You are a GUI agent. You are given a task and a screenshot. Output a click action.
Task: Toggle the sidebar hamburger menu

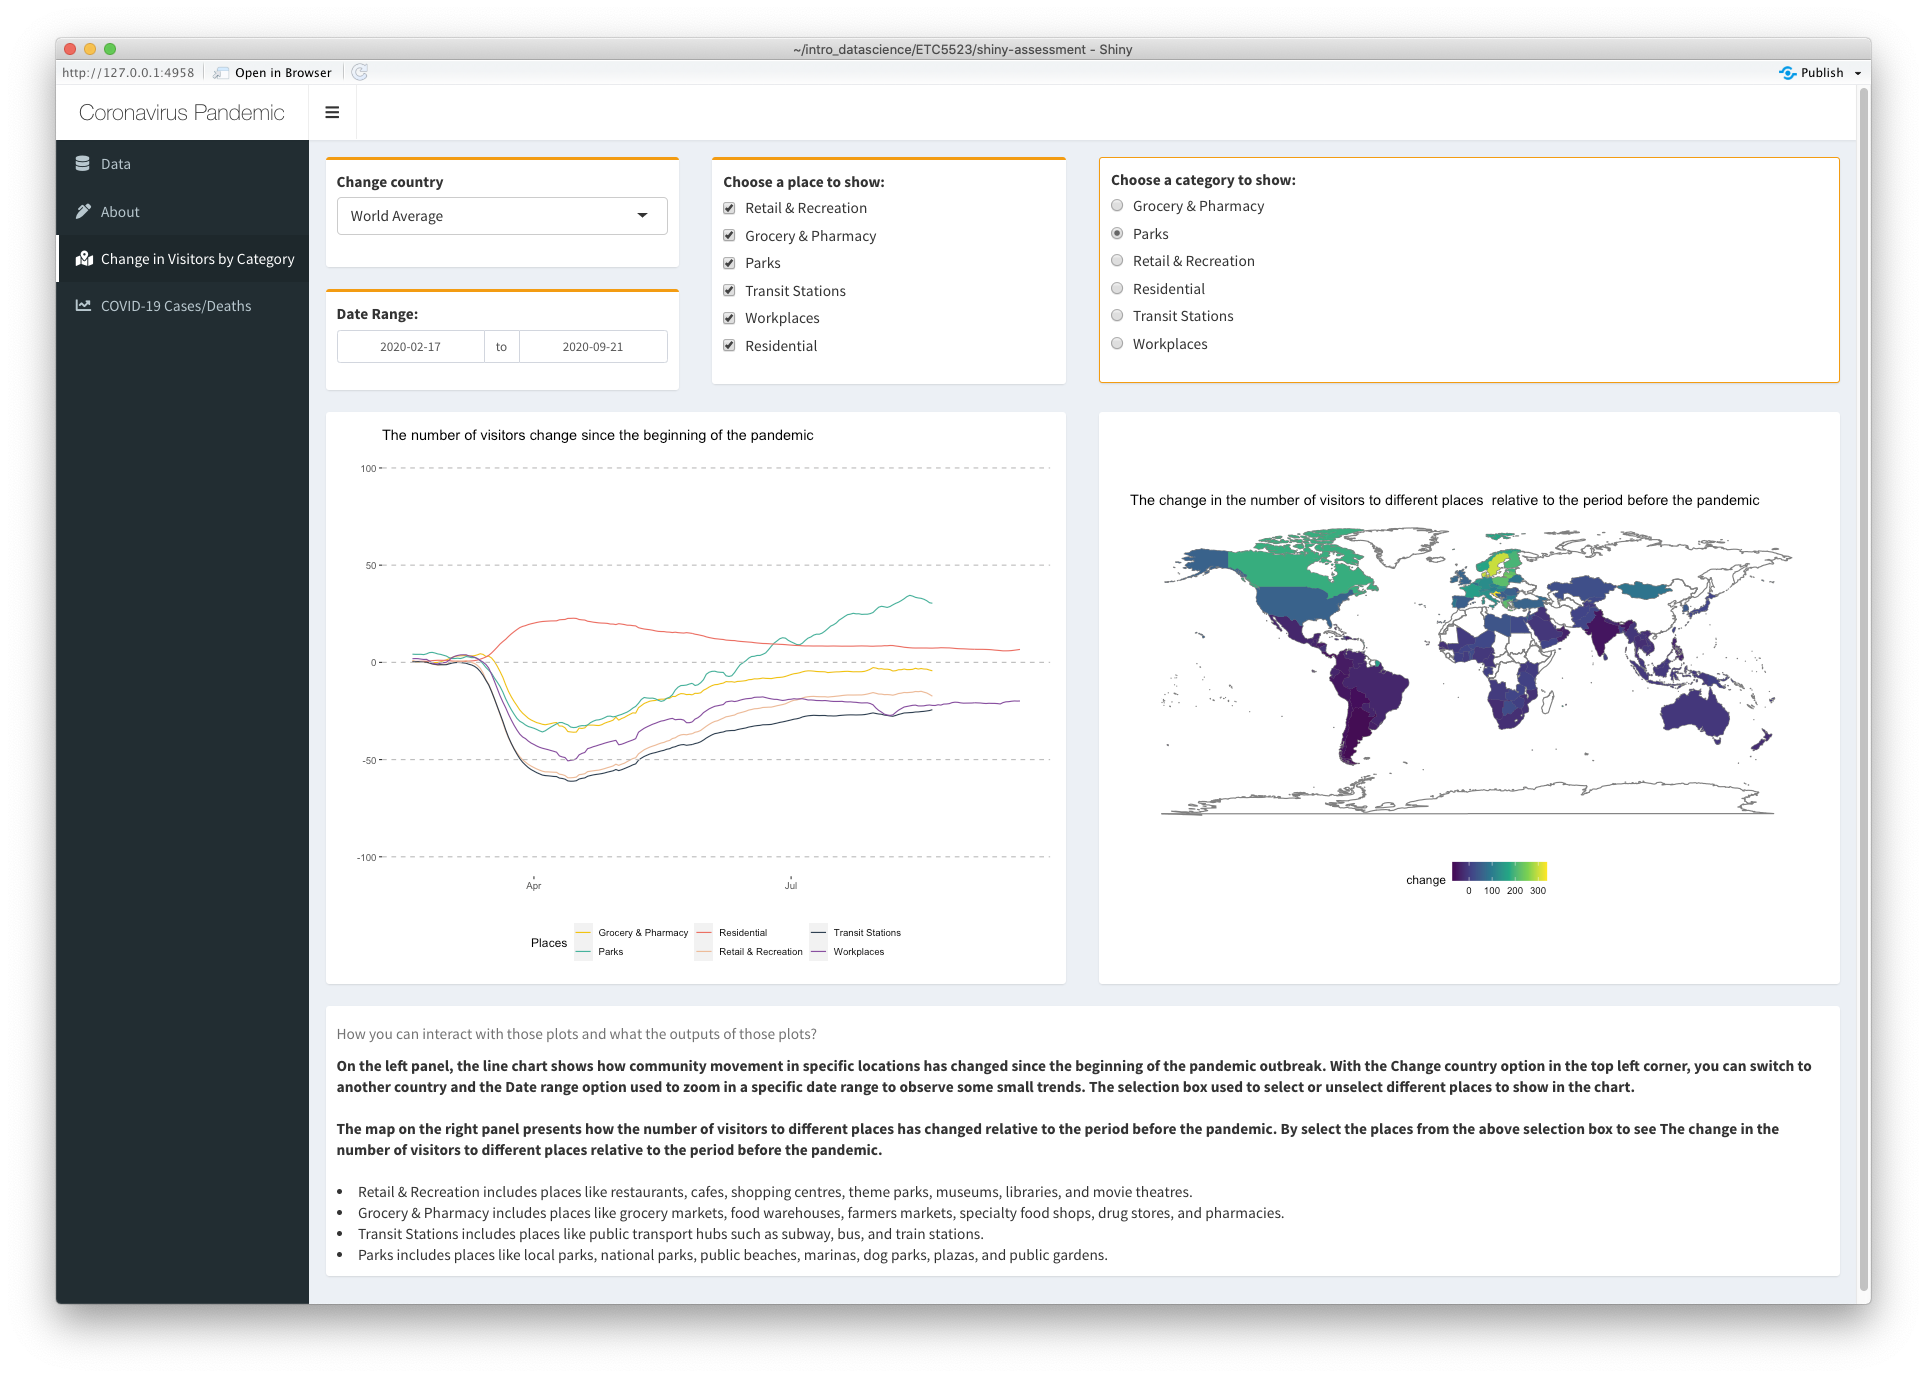[332, 113]
